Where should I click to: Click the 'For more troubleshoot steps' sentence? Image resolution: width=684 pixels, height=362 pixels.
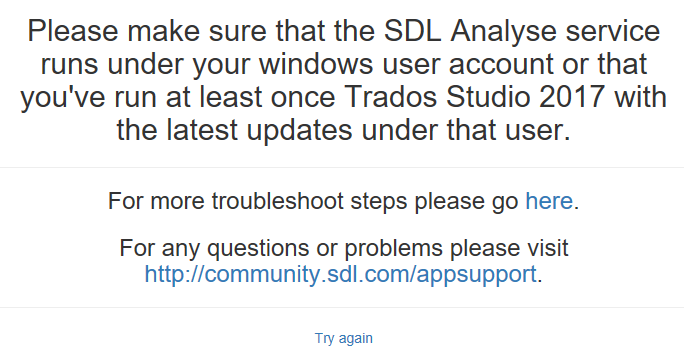click(x=344, y=201)
